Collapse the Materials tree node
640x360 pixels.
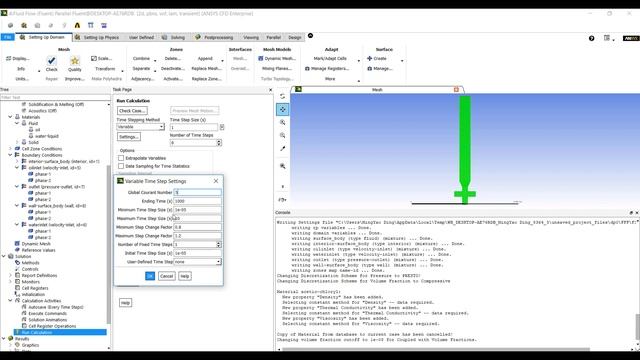[x=10, y=117]
